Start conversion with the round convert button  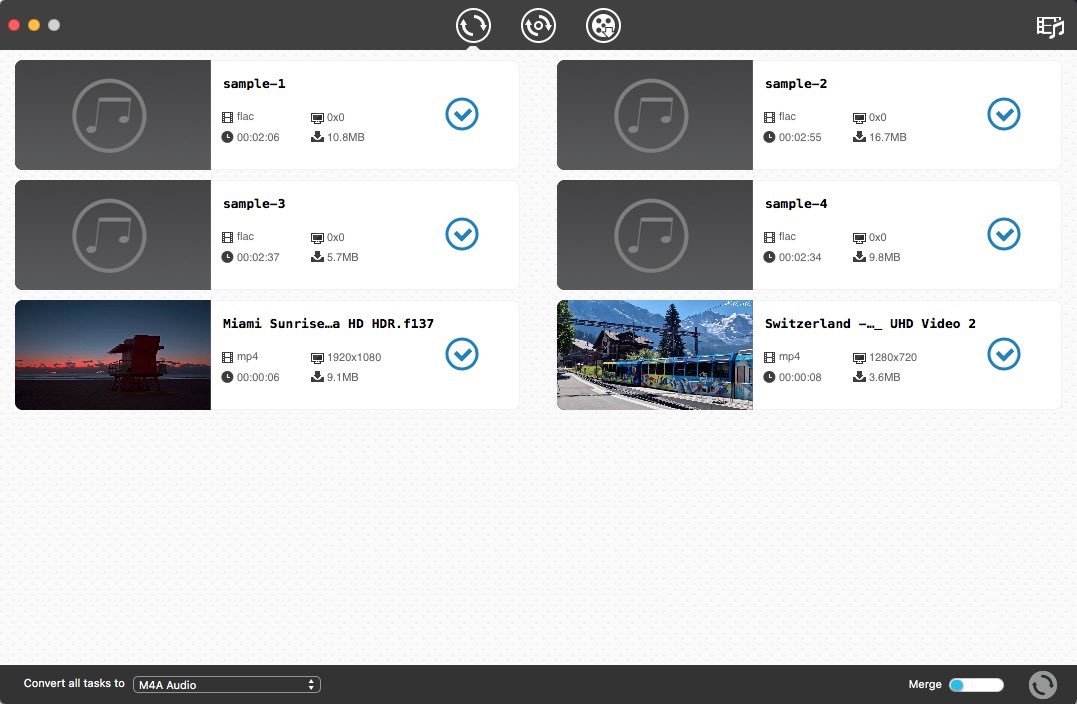pos(1042,685)
